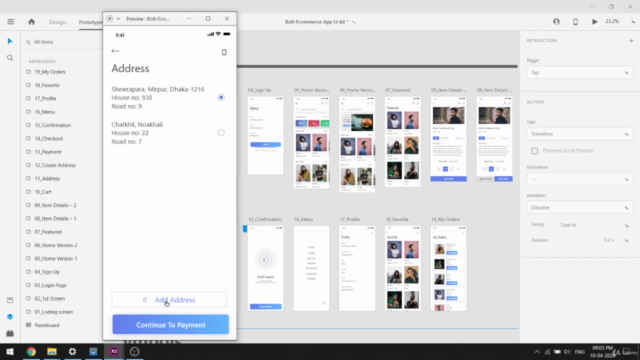640x360 pixels.
Task: Tap the cart icon in Address screen
Action: [x=224, y=52]
